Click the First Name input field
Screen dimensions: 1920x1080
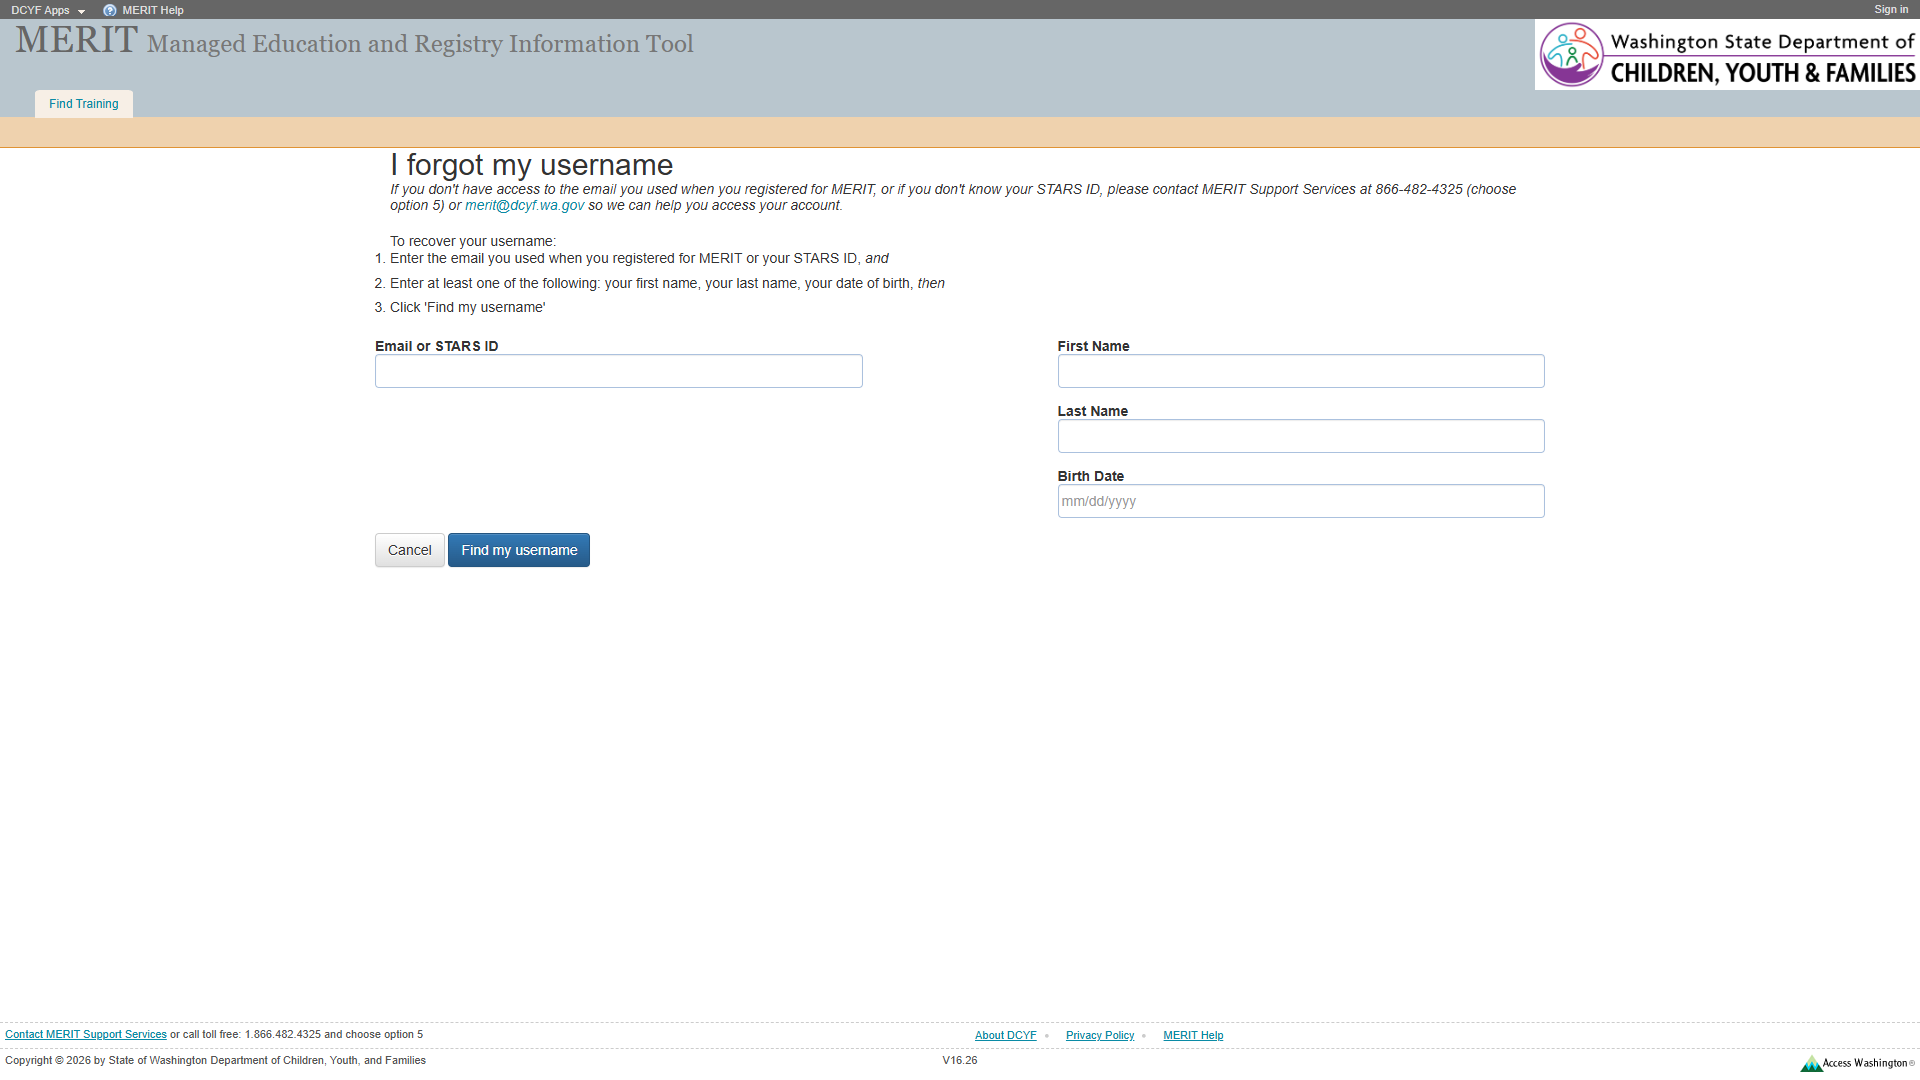(1300, 371)
